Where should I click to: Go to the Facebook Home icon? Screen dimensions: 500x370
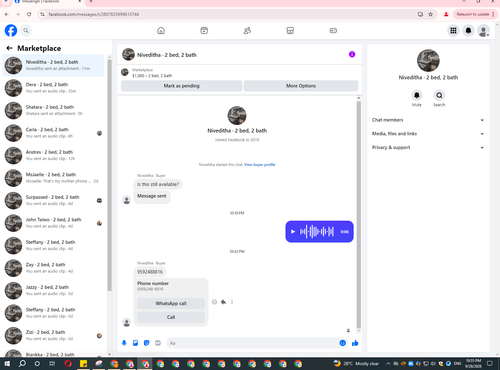pyautogui.click(x=161, y=31)
